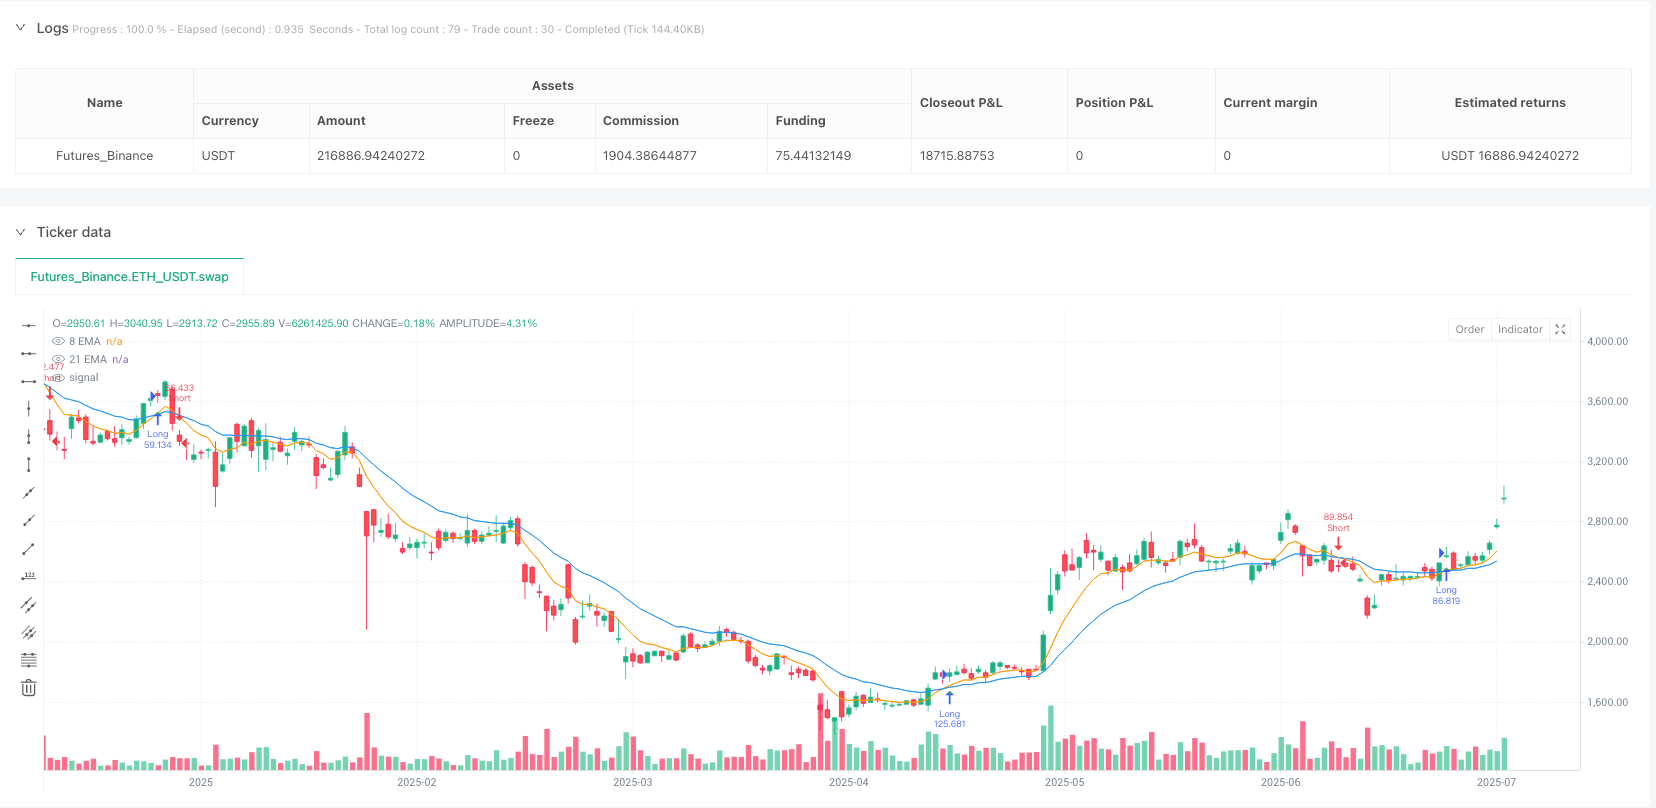
Task: Select the parallel channel tool above the Fibonacci icon
Action: coord(29,632)
